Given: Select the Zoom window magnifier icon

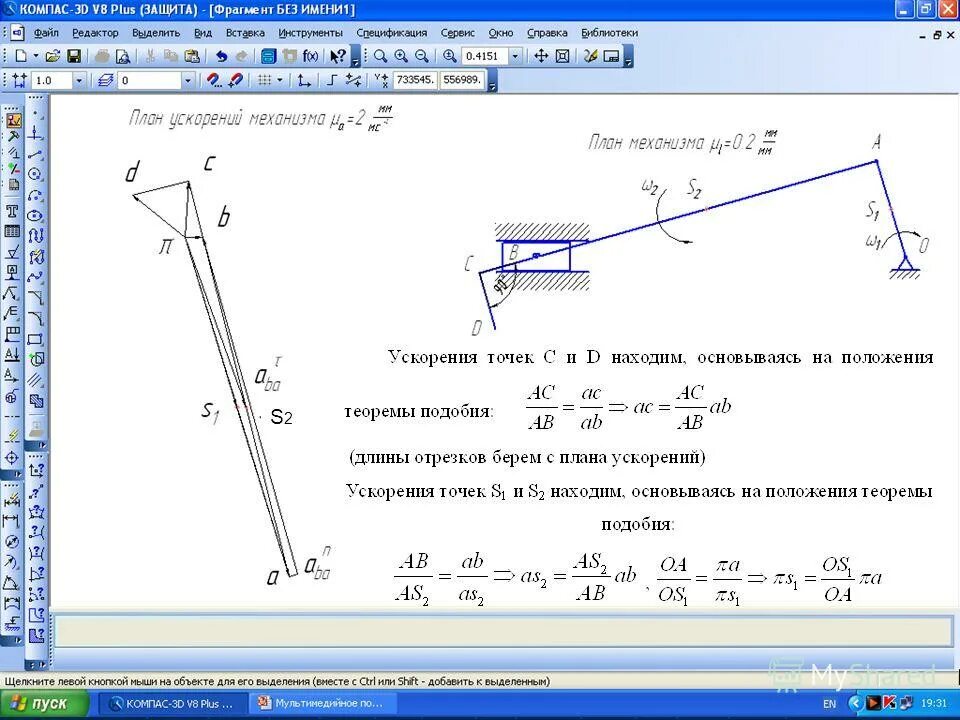Looking at the screenshot, I should coord(380,56).
